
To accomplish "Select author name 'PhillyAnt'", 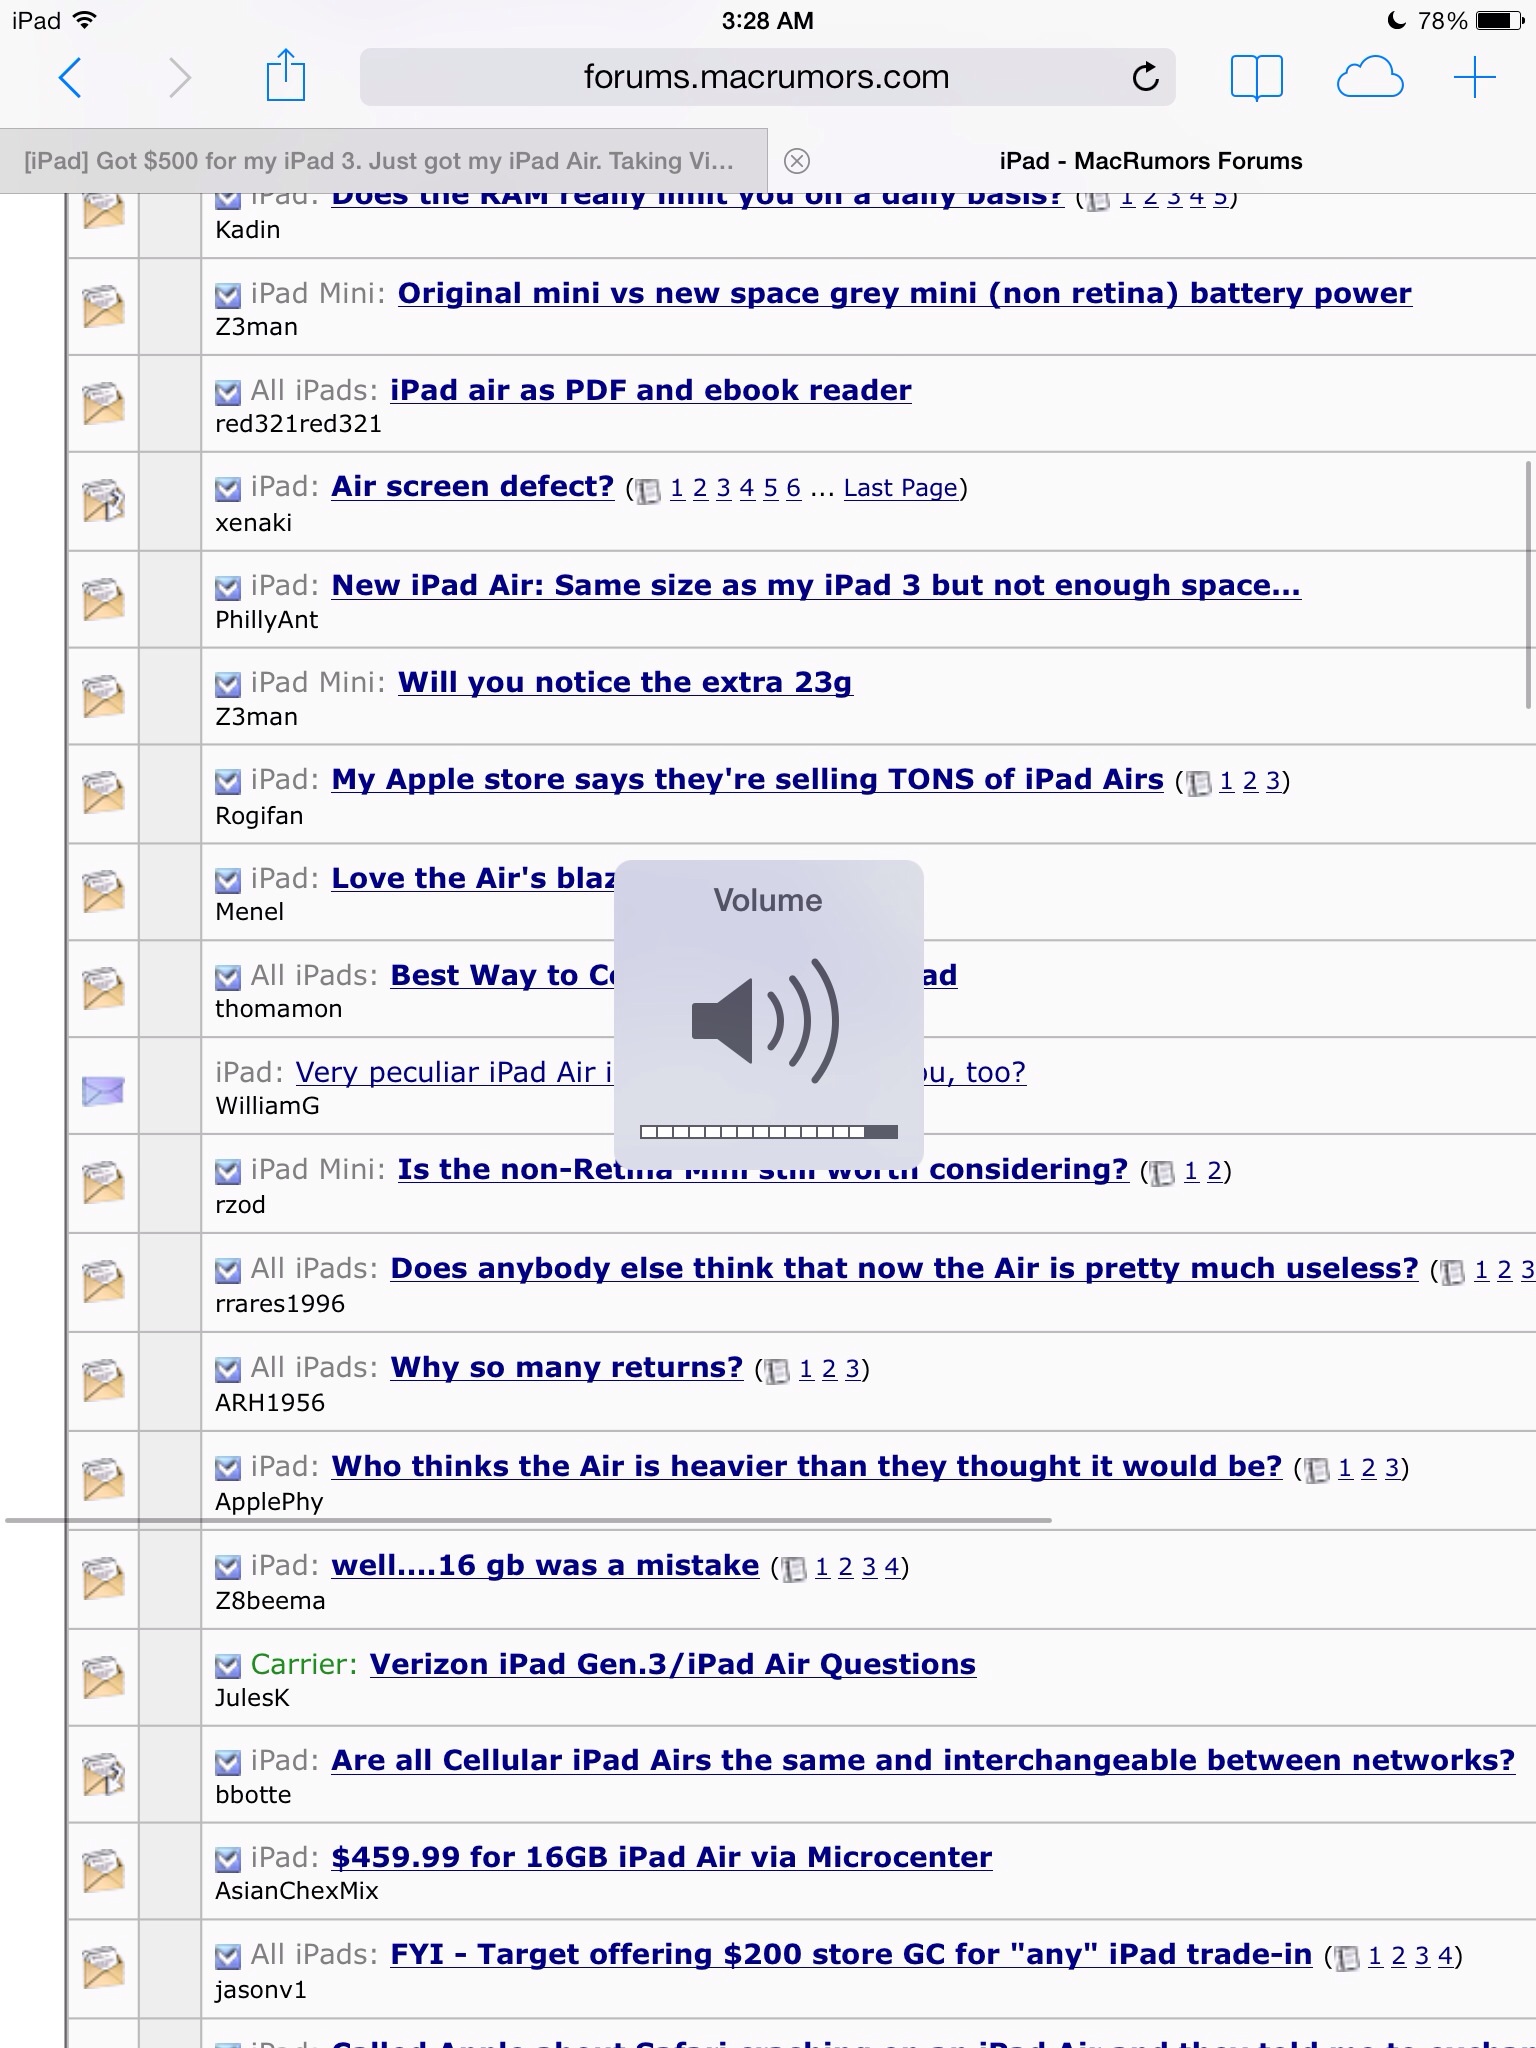I will click(266, 620).
